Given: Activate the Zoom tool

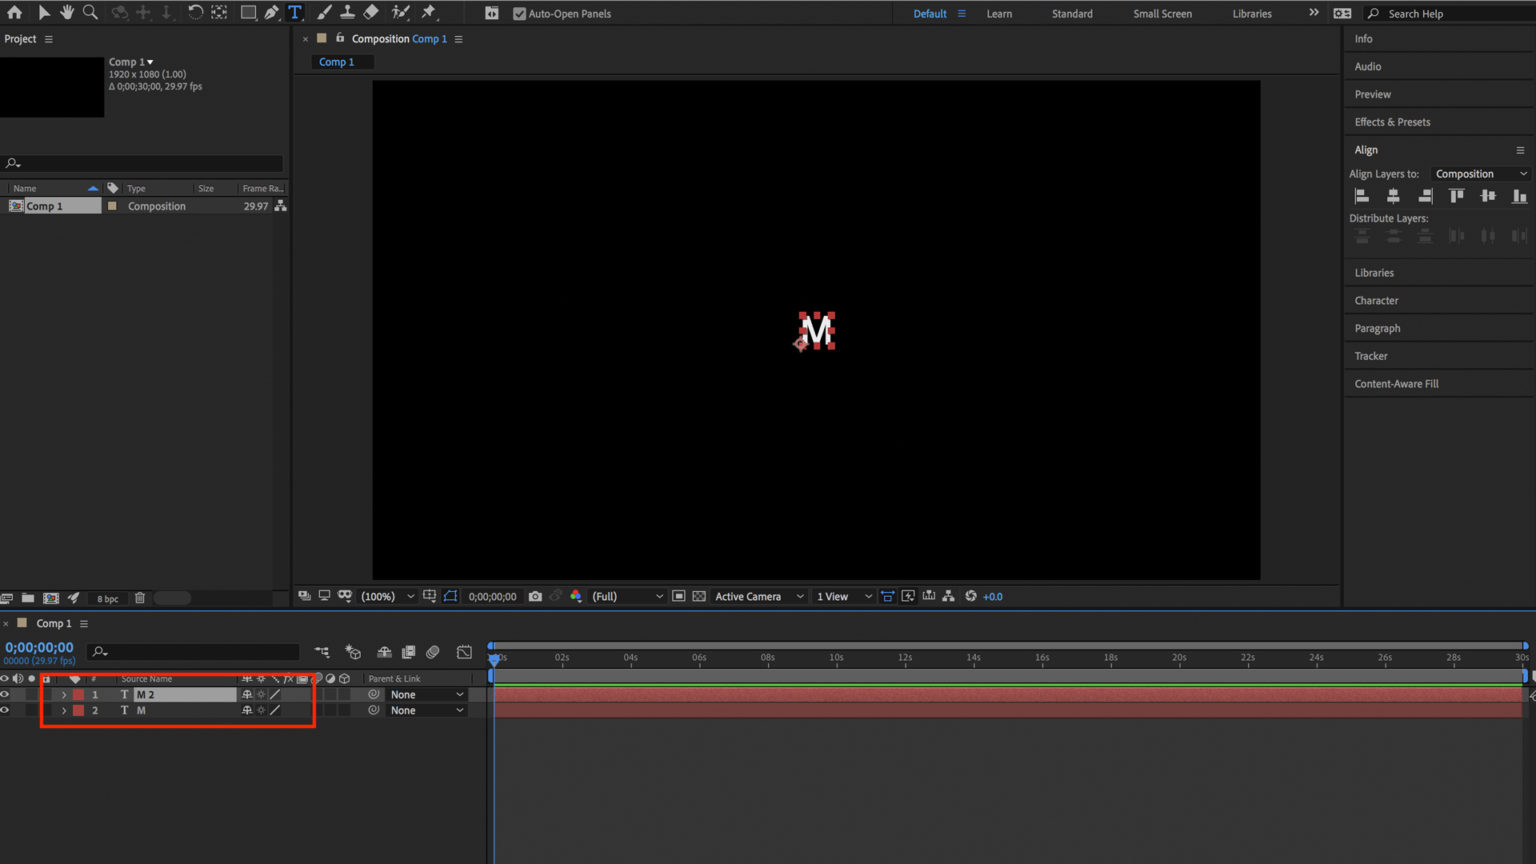Looking at the screenshot, I should [90, 13].
